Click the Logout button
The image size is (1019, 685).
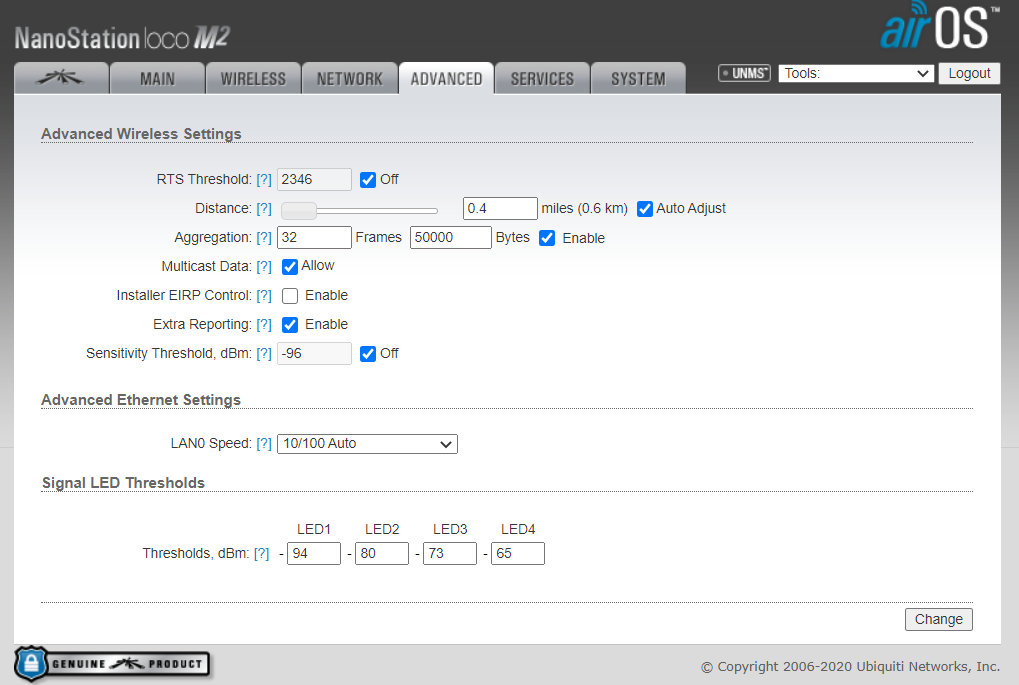pos(969,73)
